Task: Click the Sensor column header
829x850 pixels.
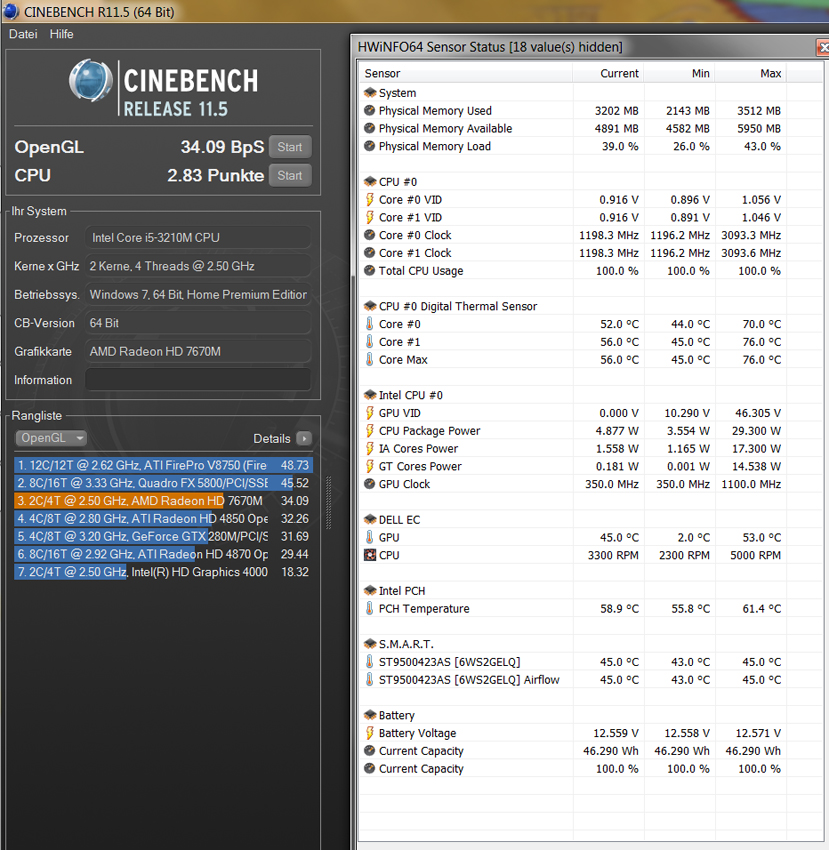Action: click(x=465, y=73)
